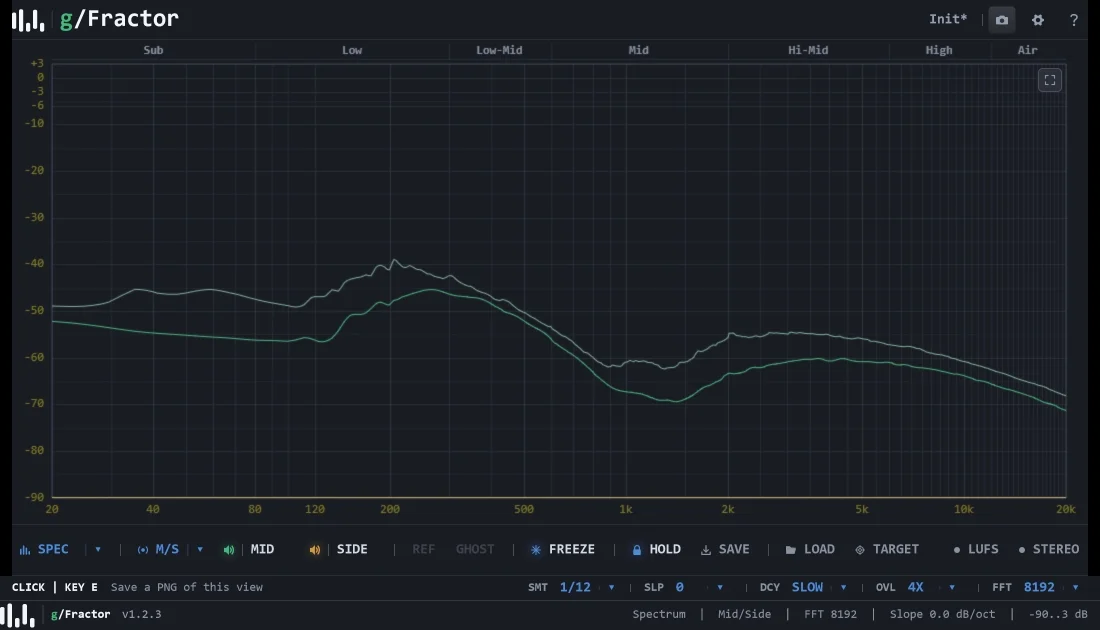Click the g/Fractor logo bars at top
The image size is (1100, 630).
(x=28, y=20)
